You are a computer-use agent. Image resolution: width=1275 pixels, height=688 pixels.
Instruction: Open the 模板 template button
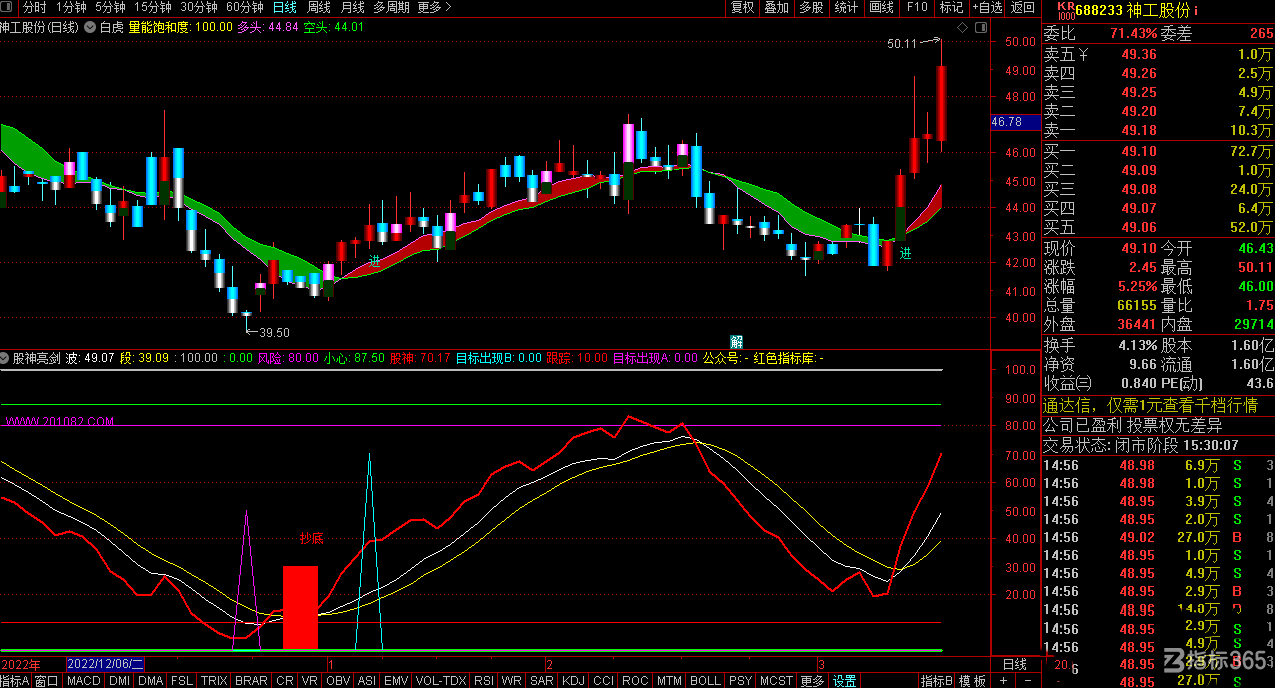pos(972,681)
